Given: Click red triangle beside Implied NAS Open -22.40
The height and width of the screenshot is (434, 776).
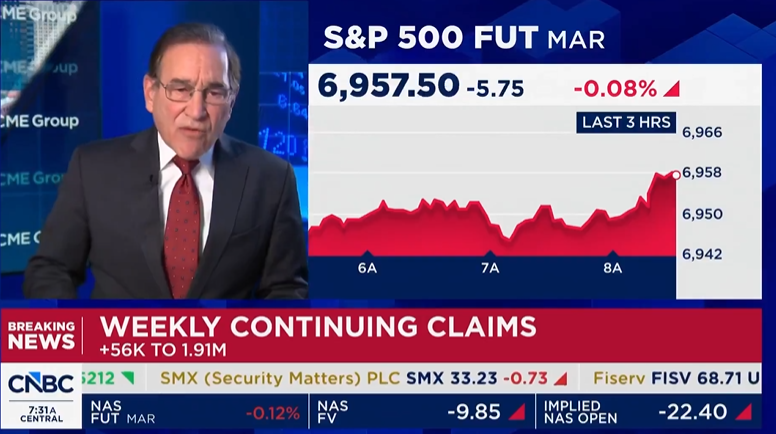Looking at the screenshot, I should 742,412.
